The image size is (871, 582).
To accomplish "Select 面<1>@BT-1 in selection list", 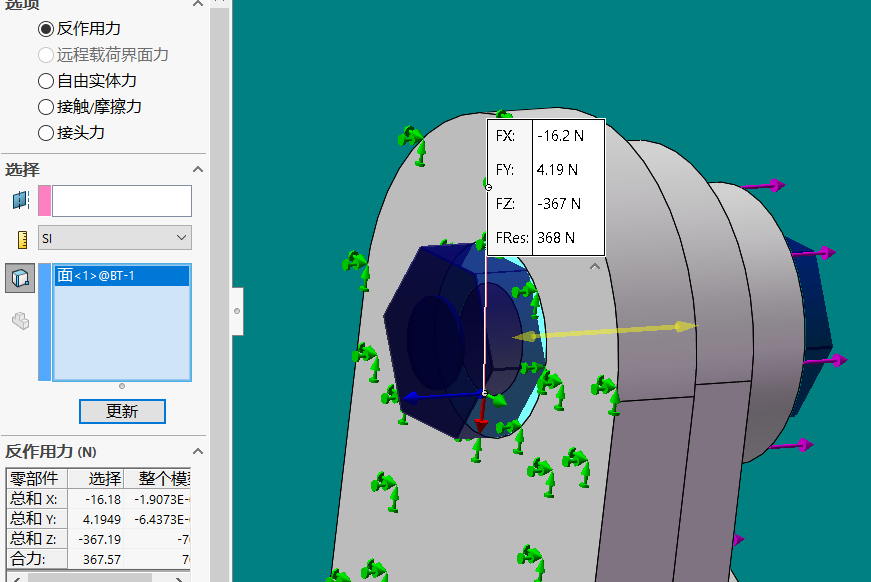I will tap(122, 275).
